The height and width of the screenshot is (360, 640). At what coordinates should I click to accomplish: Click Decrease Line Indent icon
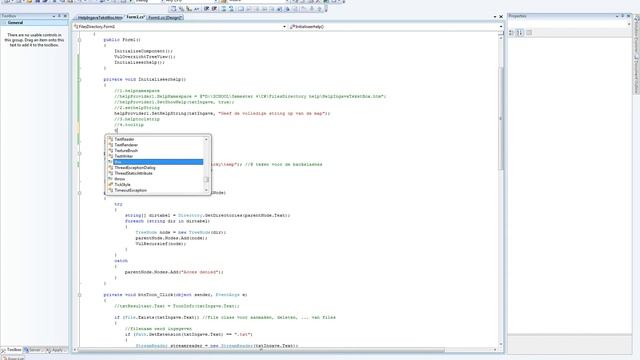tap(207, 9)
